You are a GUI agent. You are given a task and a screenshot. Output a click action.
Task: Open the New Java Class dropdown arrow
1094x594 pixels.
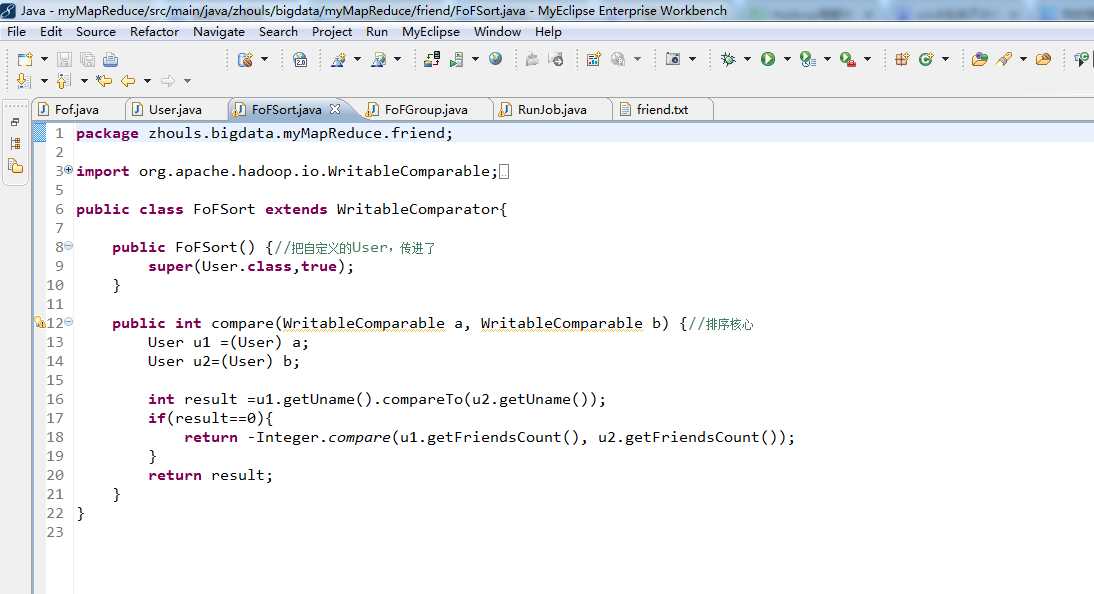(x=945, y=59)
